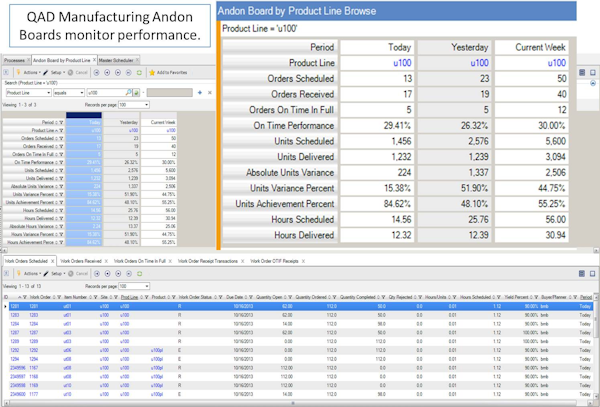Click the list view icon at upper right panel
The width and height of the screenshot is (600, 407).
point(582,72)
